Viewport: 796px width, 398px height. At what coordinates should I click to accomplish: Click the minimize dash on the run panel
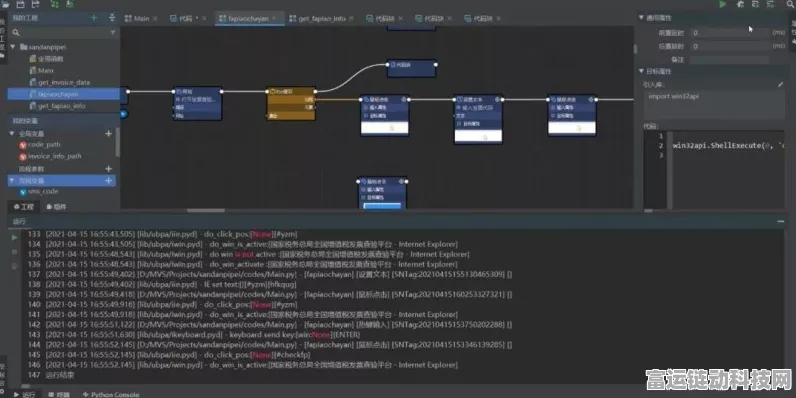coord(780,221)
